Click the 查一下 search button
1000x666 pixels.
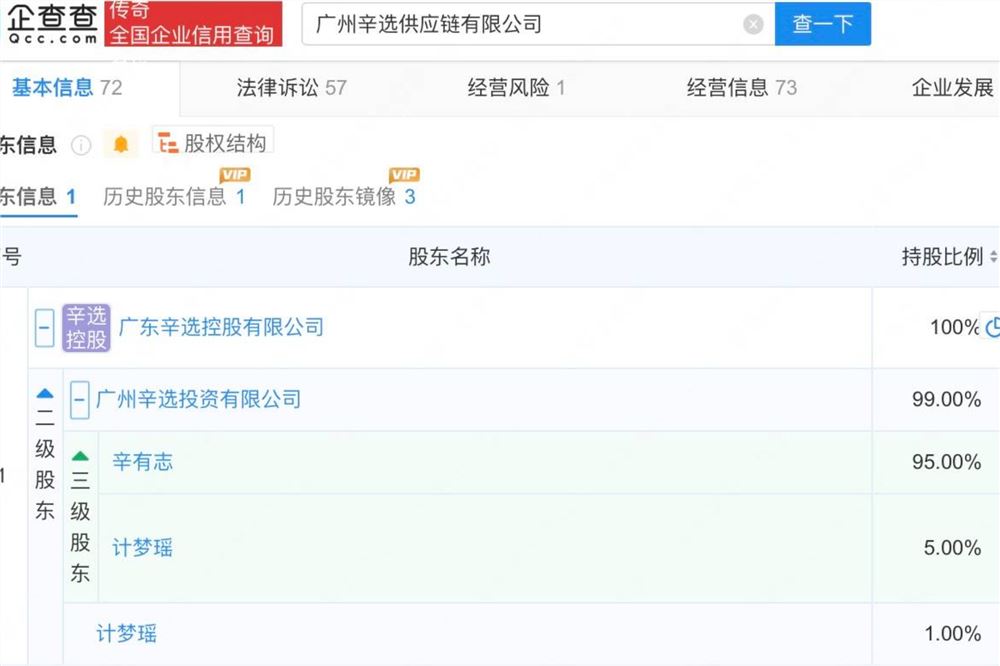click(x=823, y=23)
